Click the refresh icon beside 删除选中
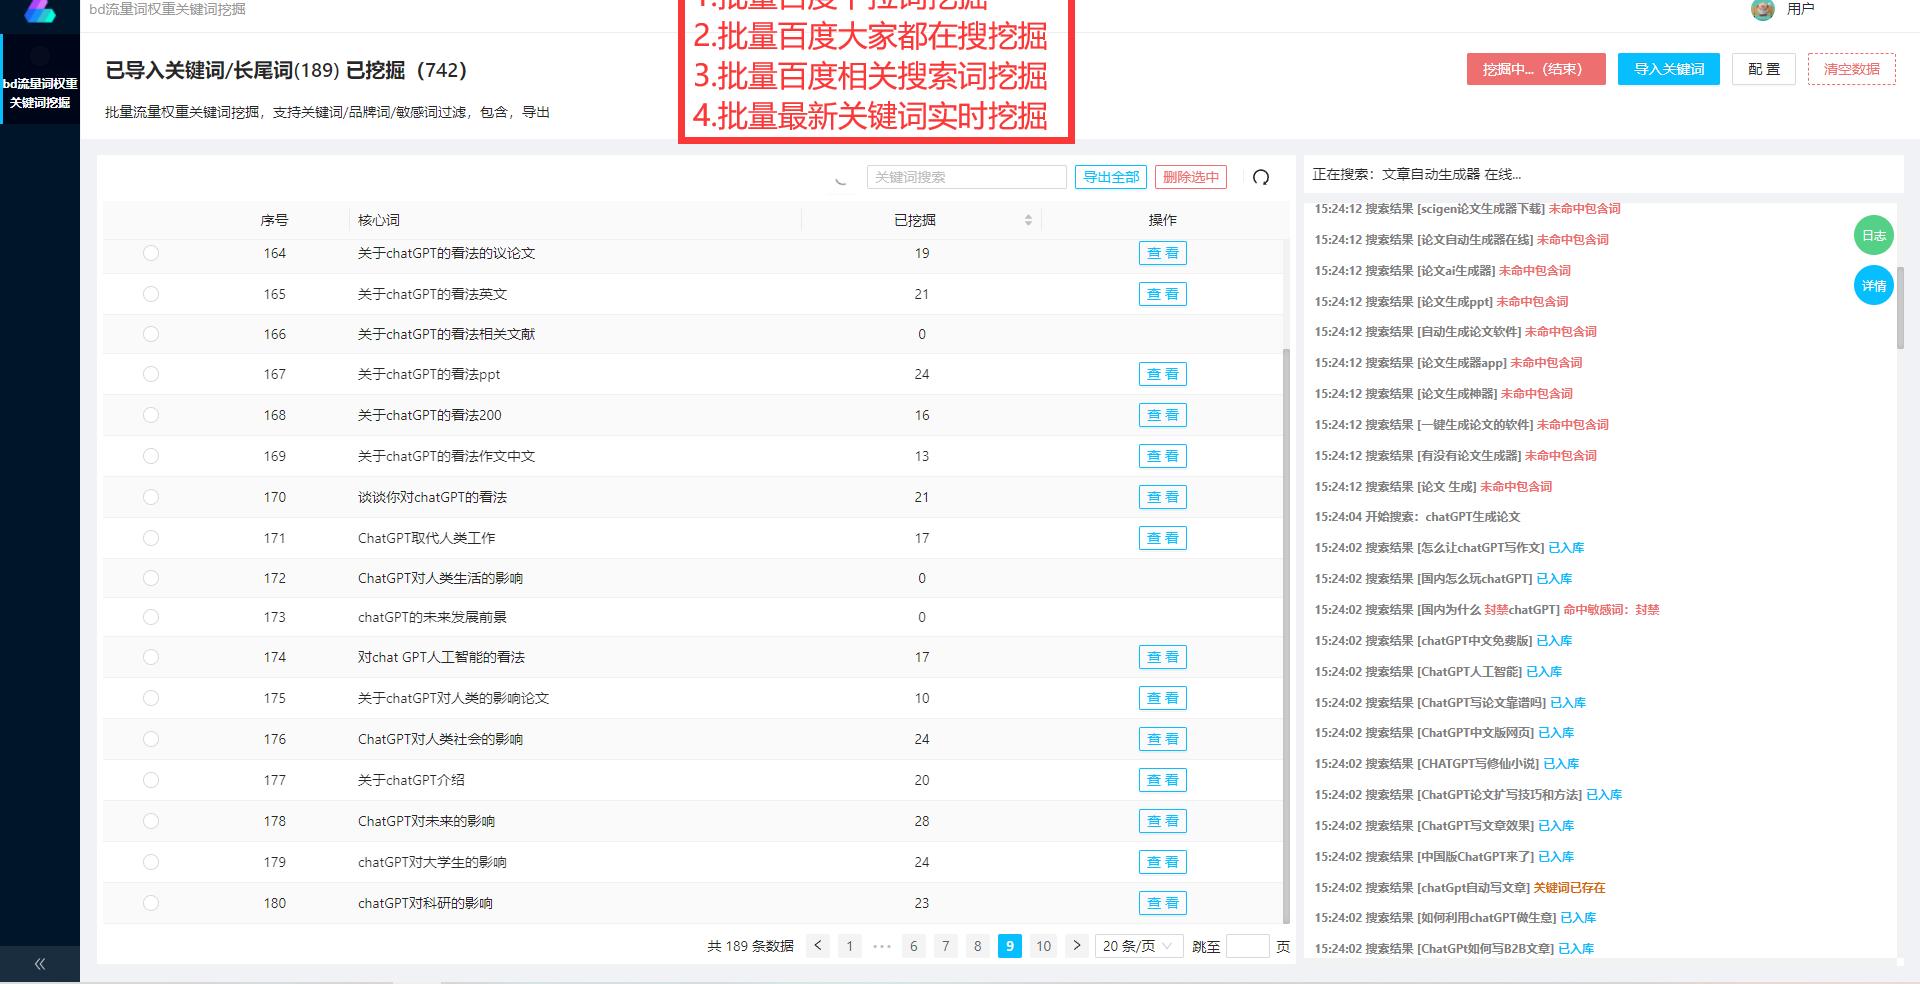 click(1261, 177)
